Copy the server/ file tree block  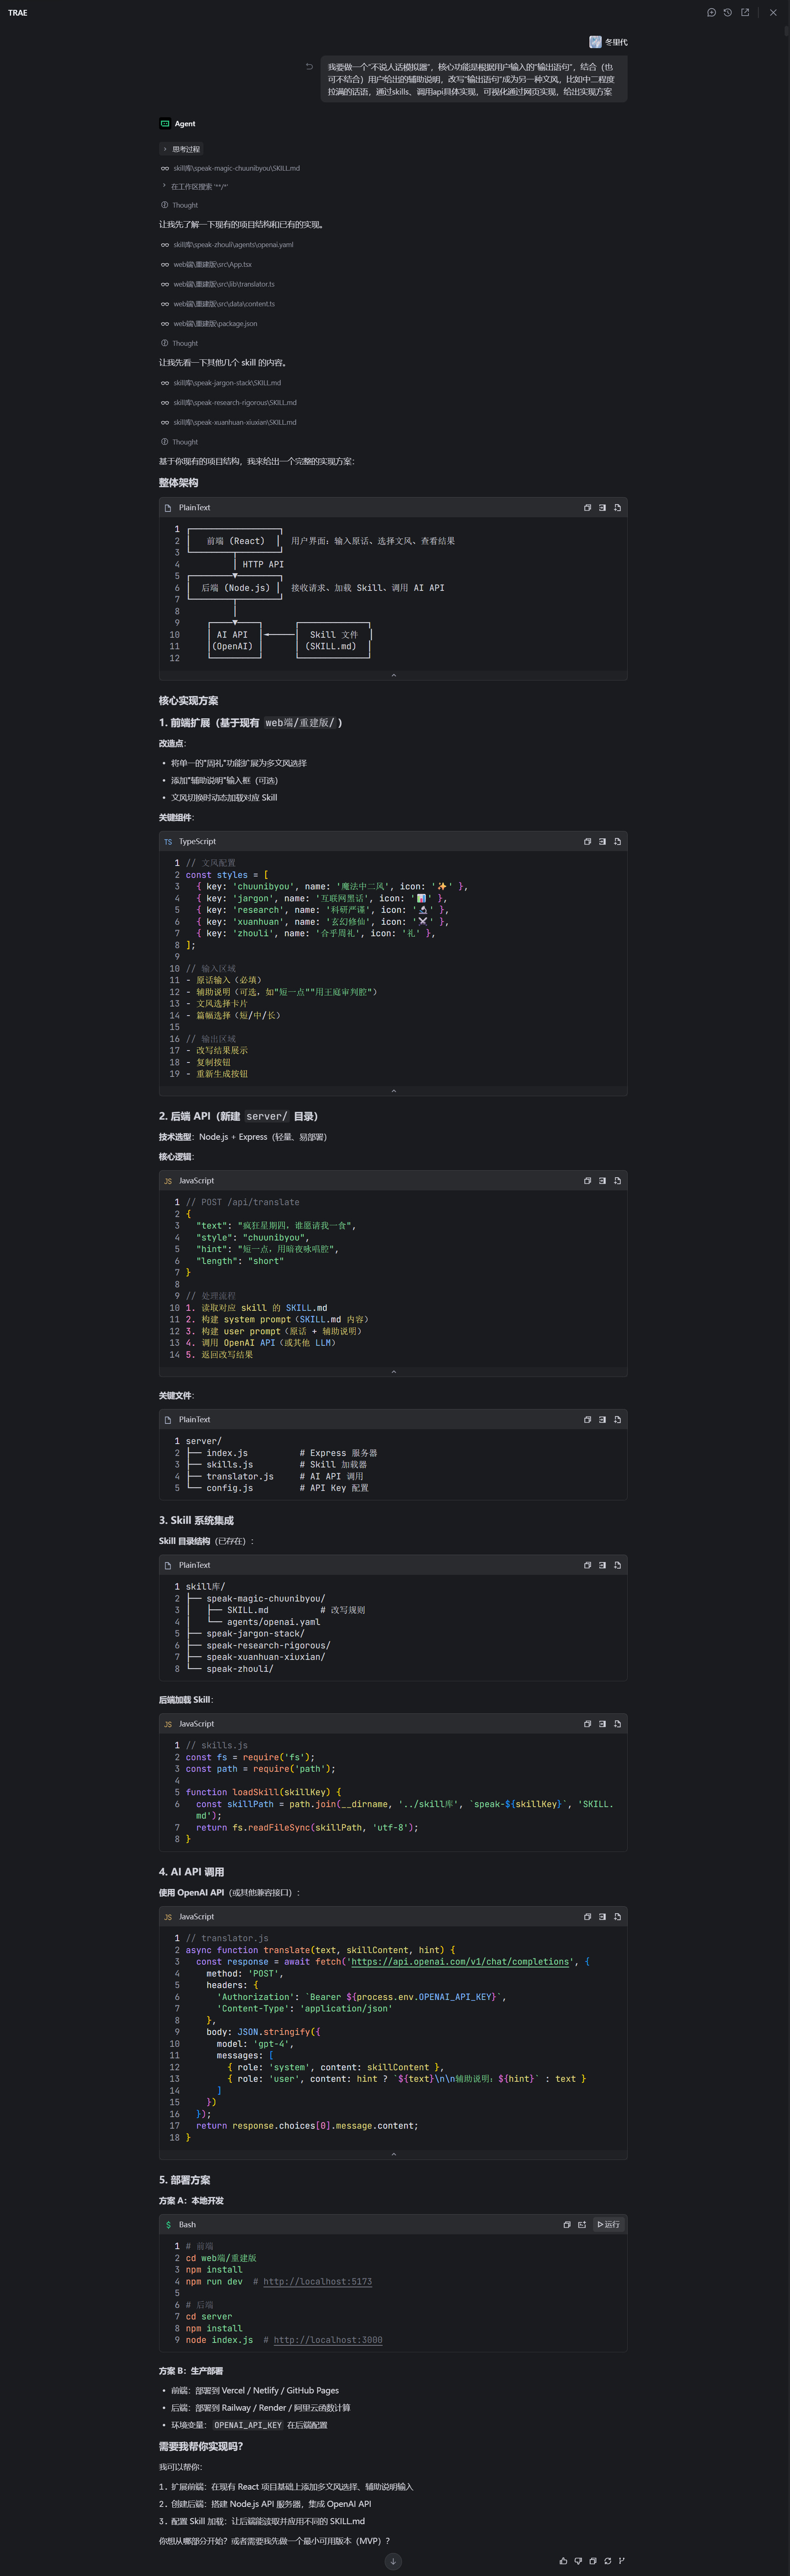click(587, 1420)
